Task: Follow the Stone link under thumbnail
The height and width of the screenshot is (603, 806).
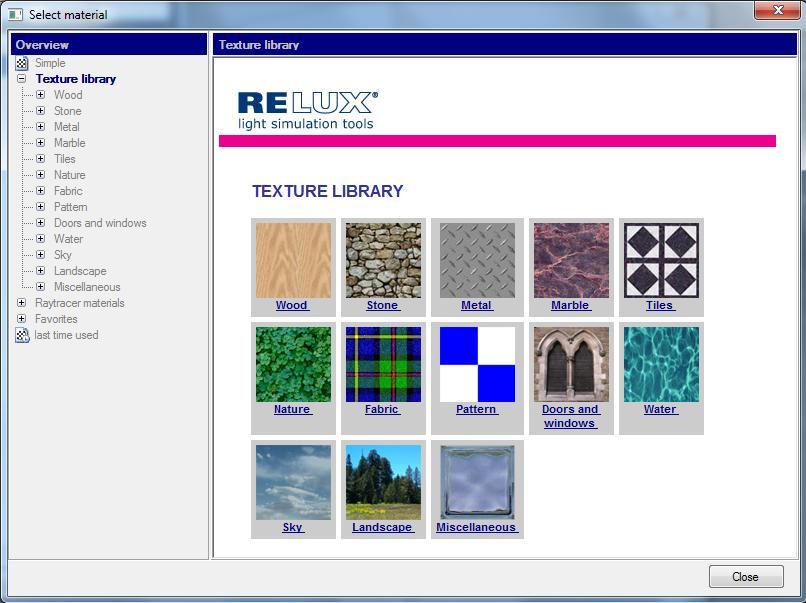Action: click(383, 305)
